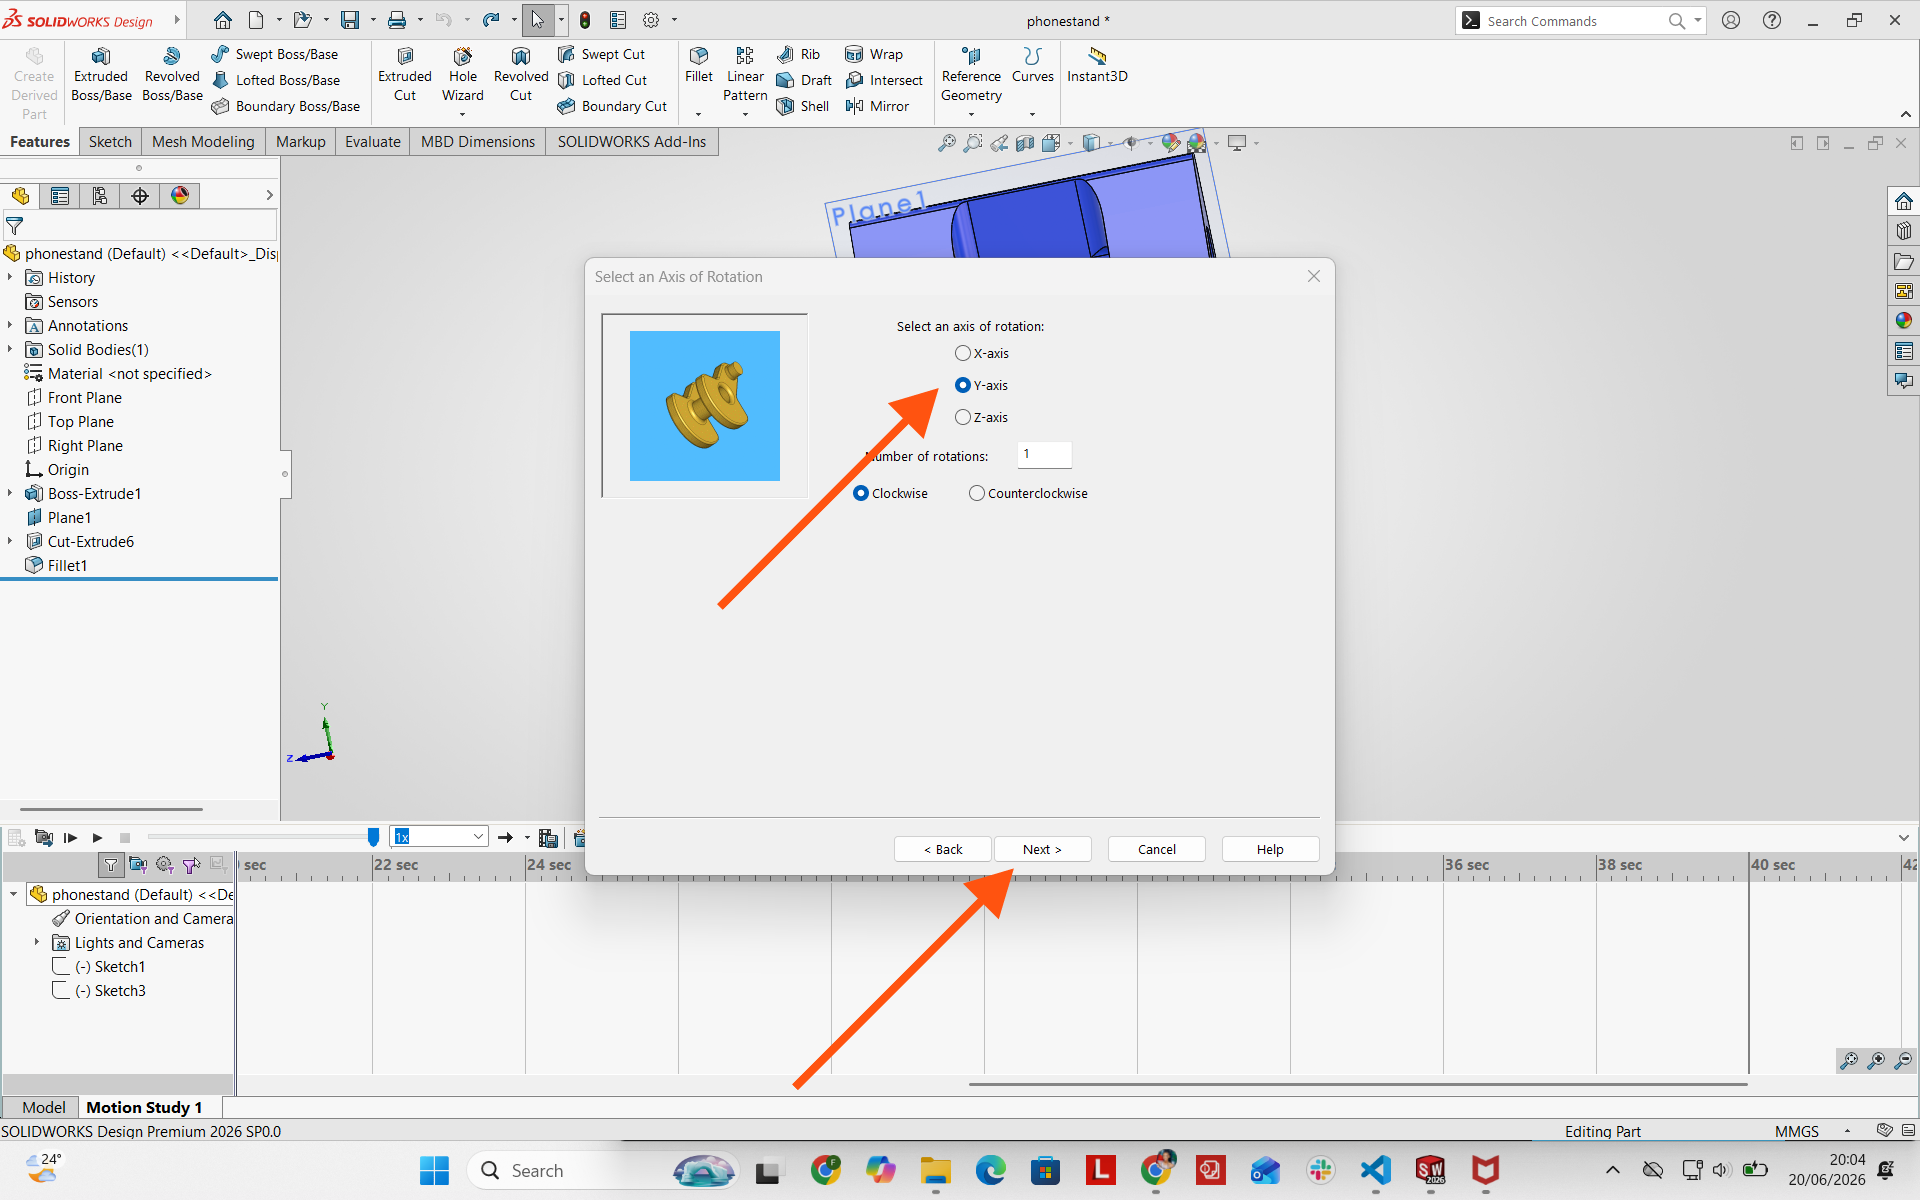The height and width of the screenshot is (1200, 1920).
Task: Switch to the Evaluate tab
Action: [373, 142]
